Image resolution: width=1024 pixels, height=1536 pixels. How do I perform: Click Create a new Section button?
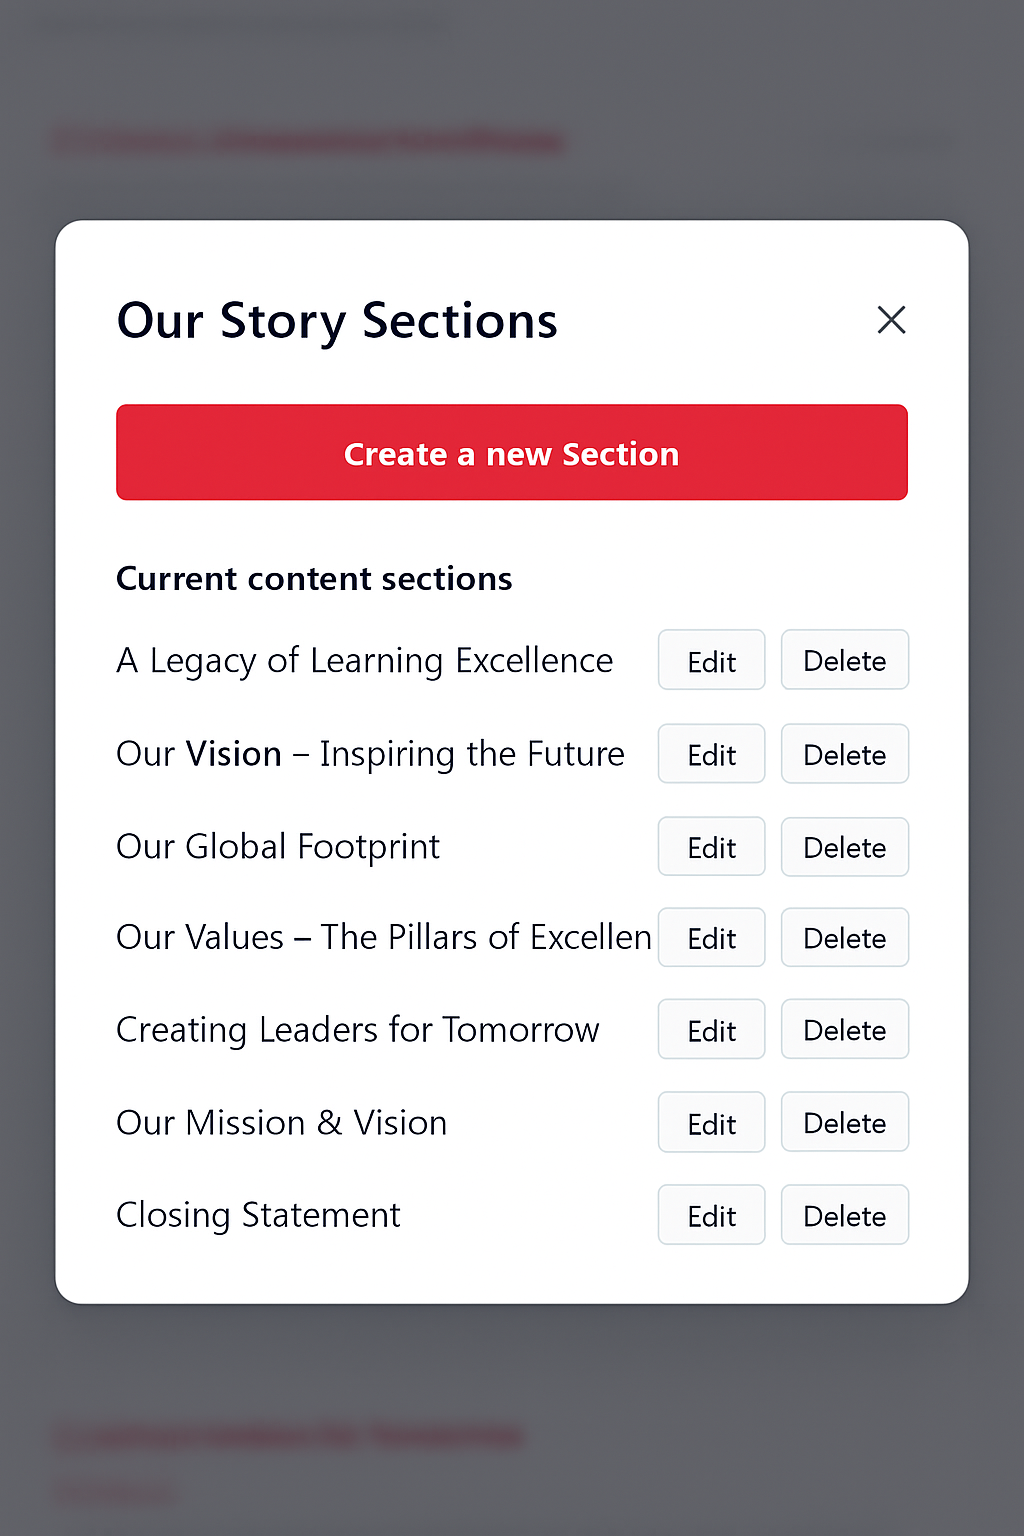click(511, 453)
